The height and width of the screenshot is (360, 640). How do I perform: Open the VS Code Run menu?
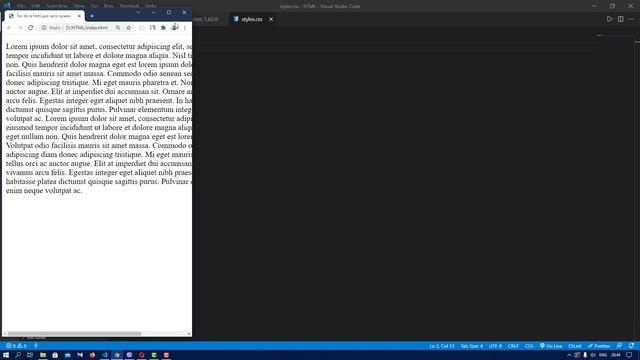(x=109, y=6)
